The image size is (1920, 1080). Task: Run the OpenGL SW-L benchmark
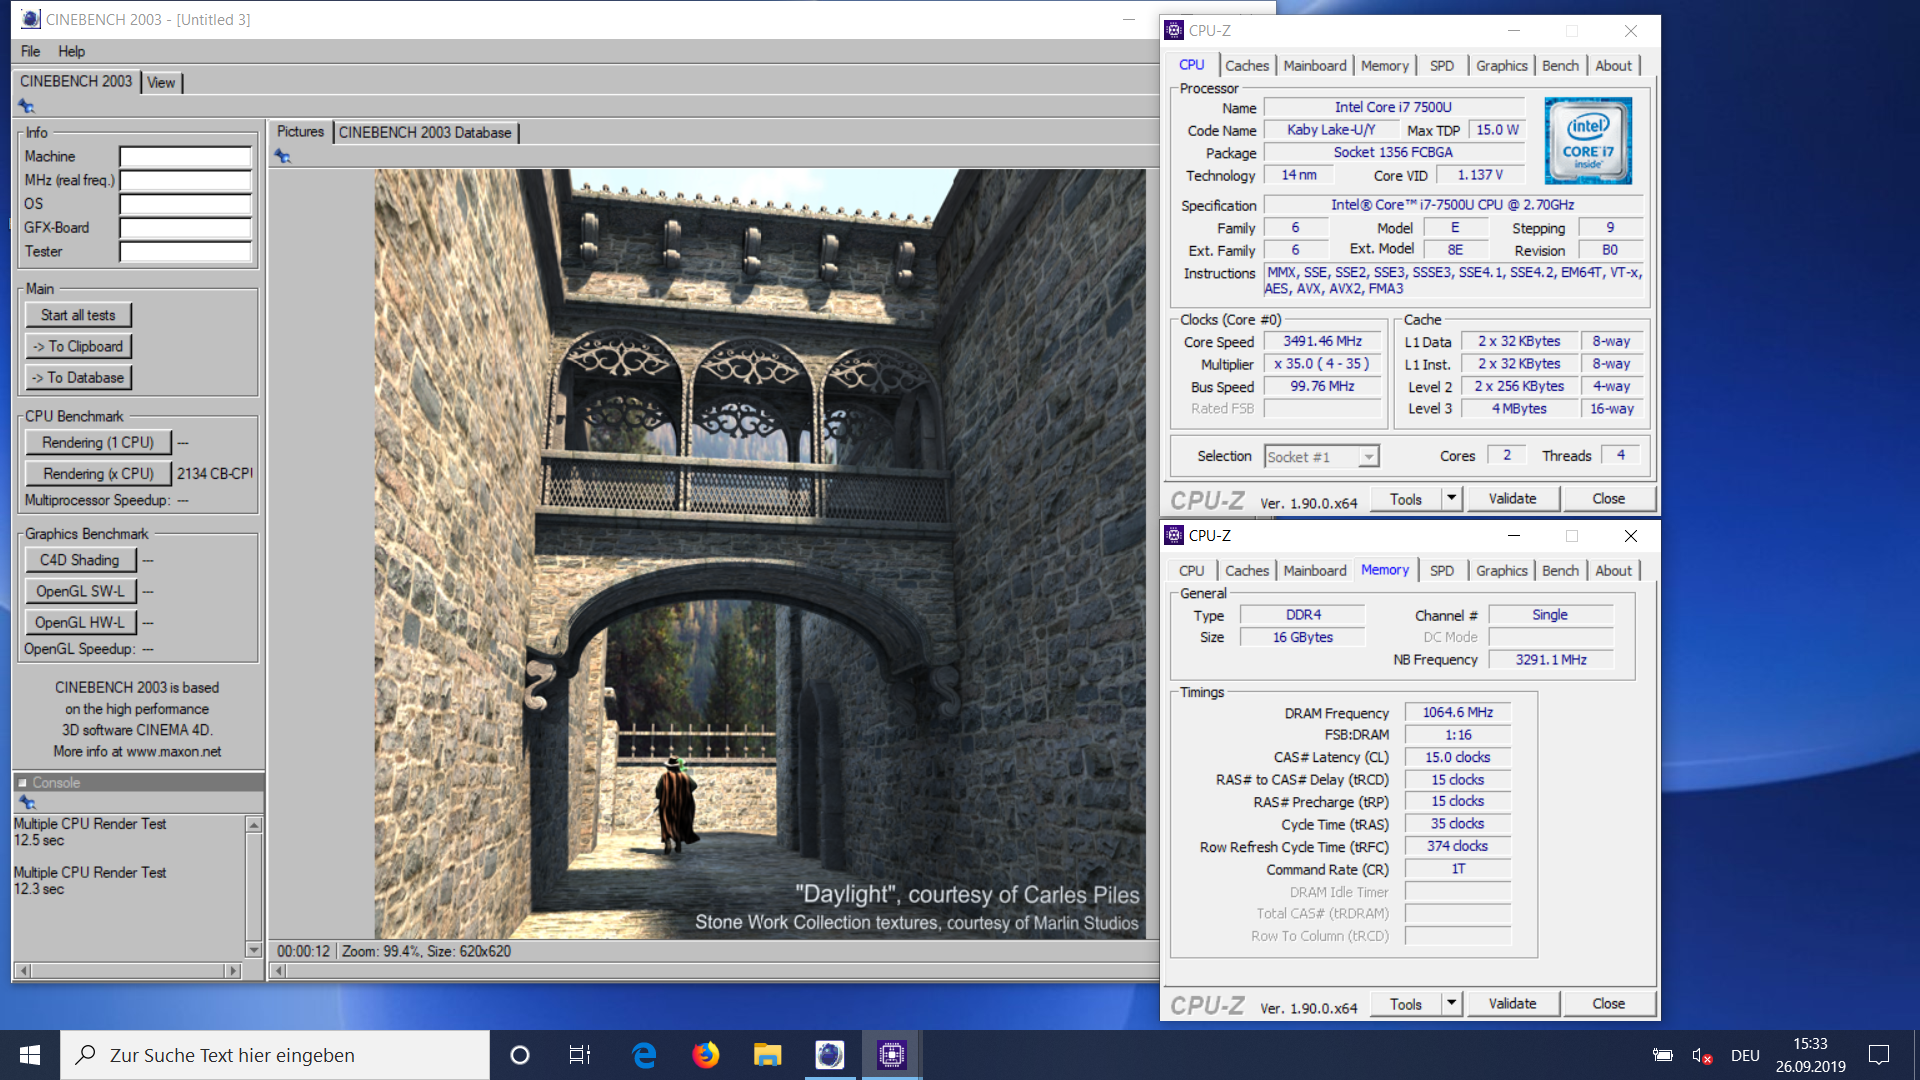(x=80, y=591)
